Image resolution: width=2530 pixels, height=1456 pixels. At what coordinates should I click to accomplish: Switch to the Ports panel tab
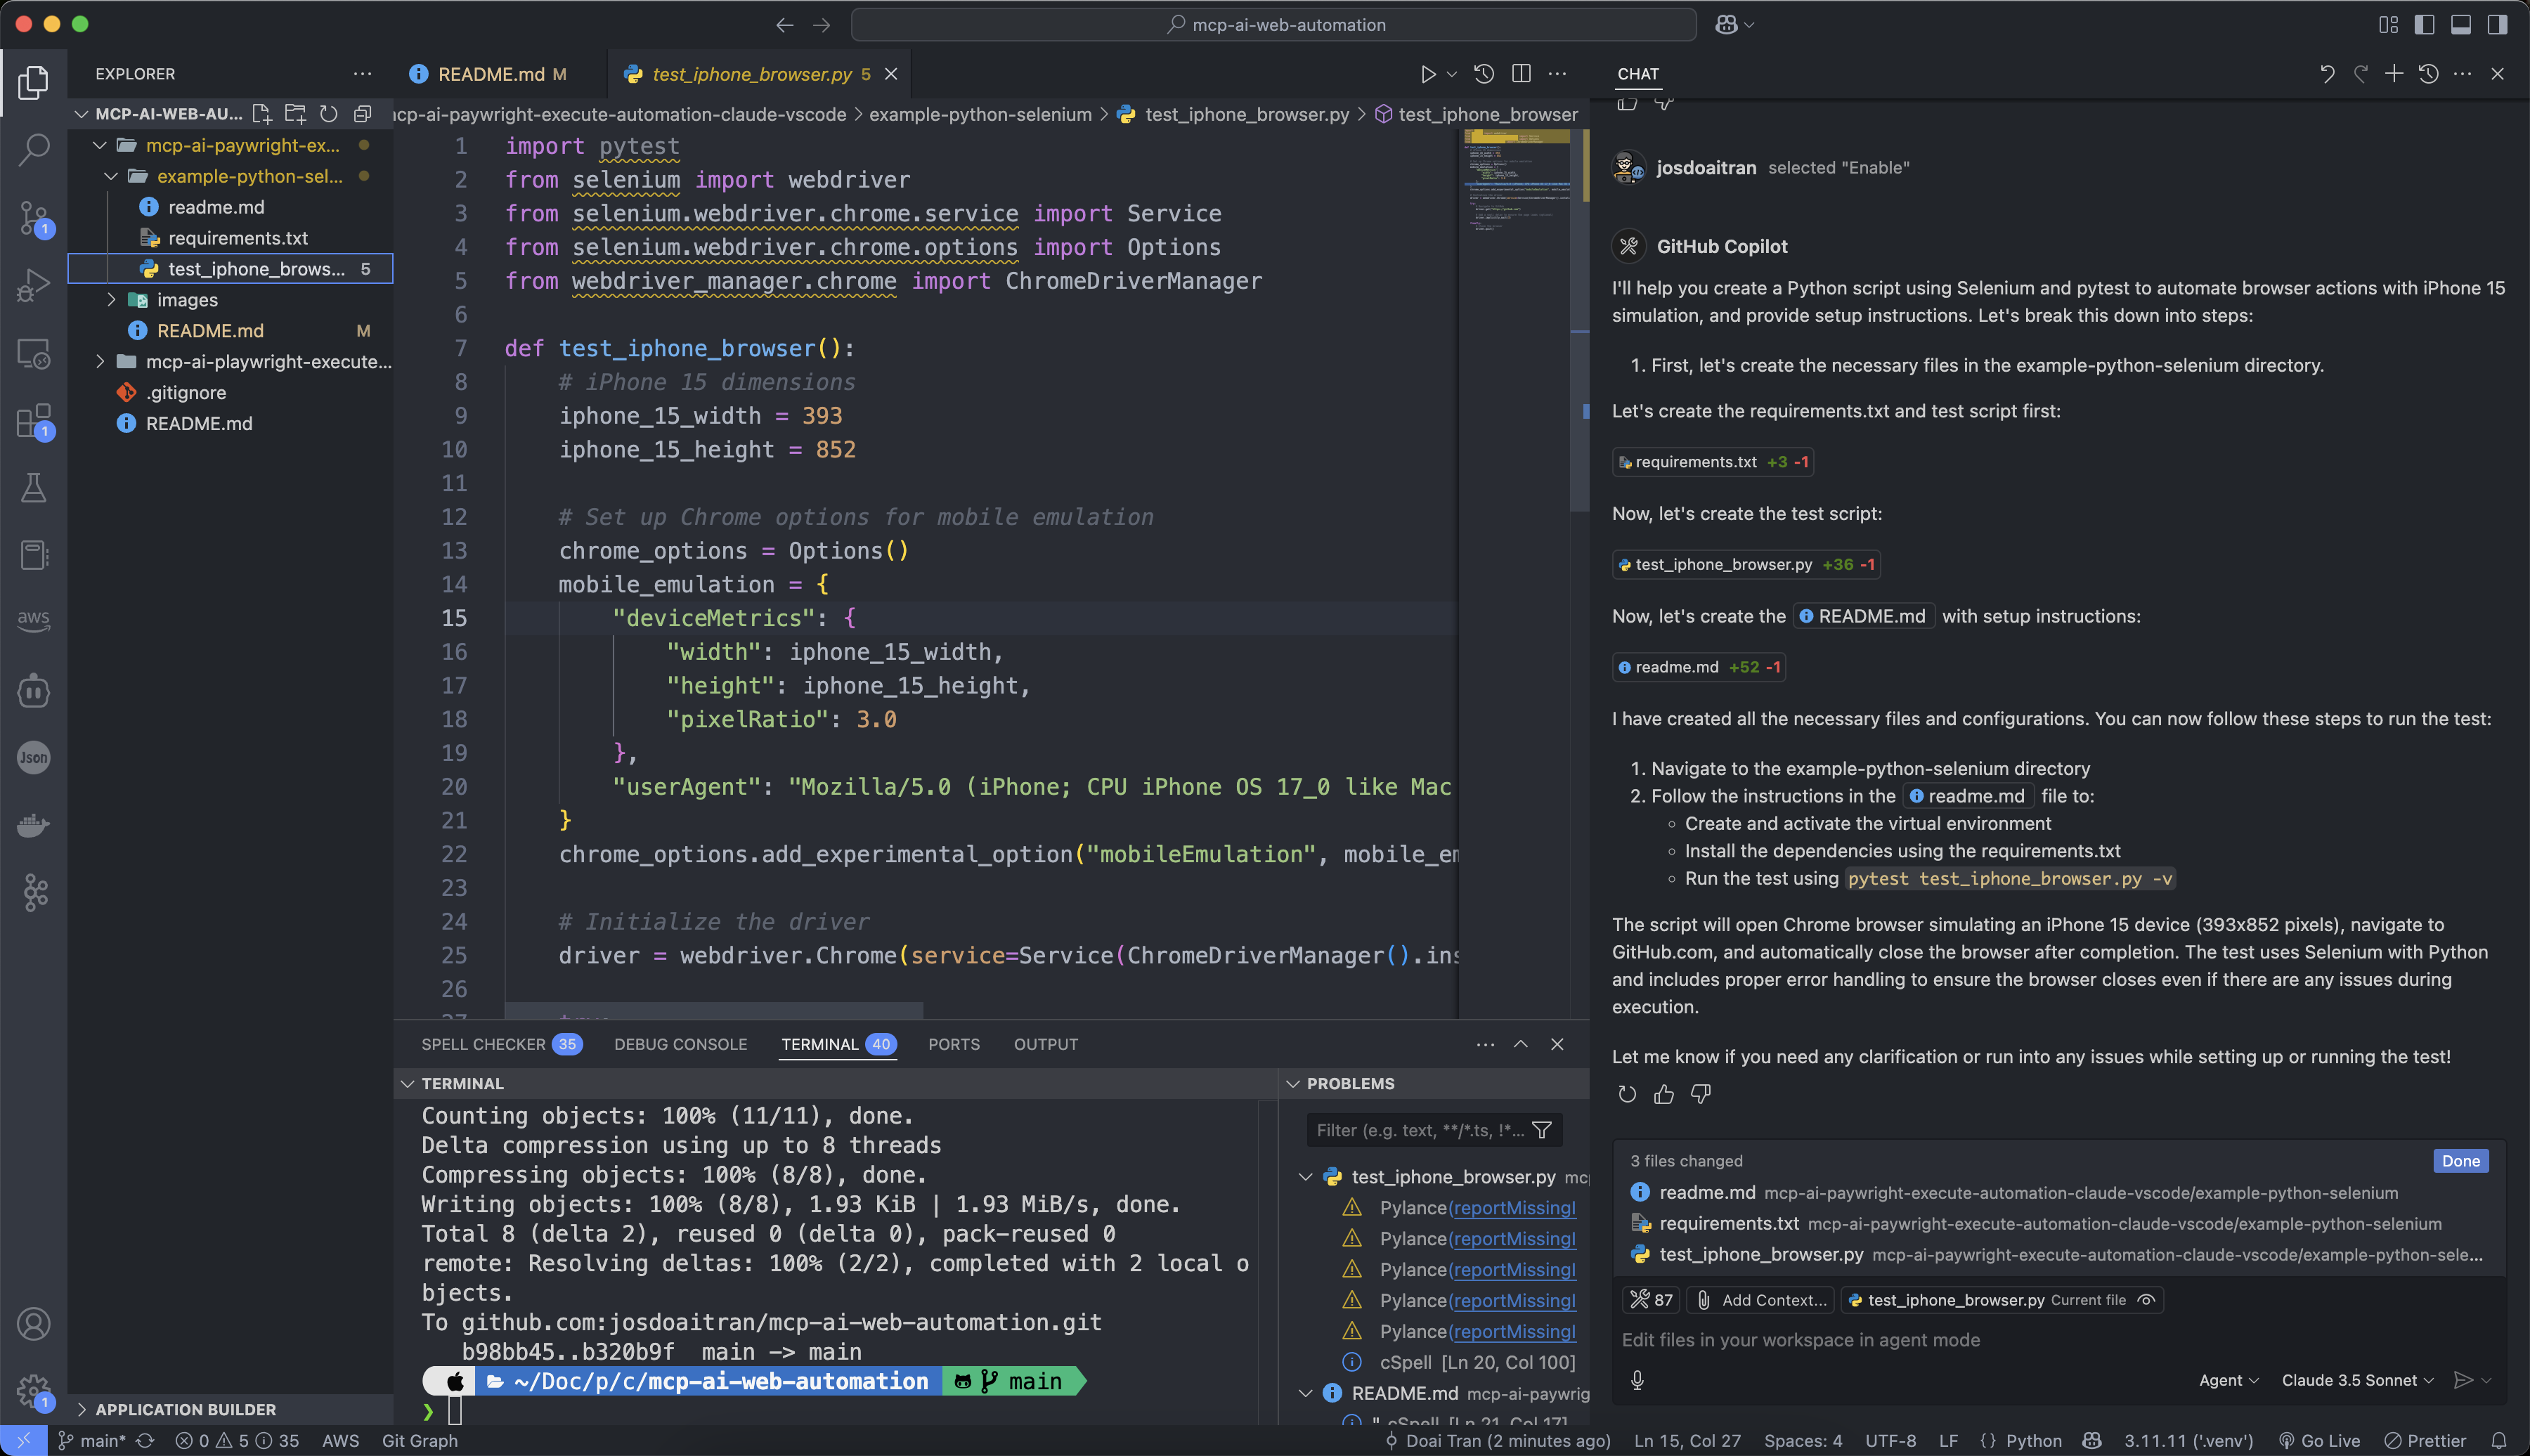coord(953,1044)
